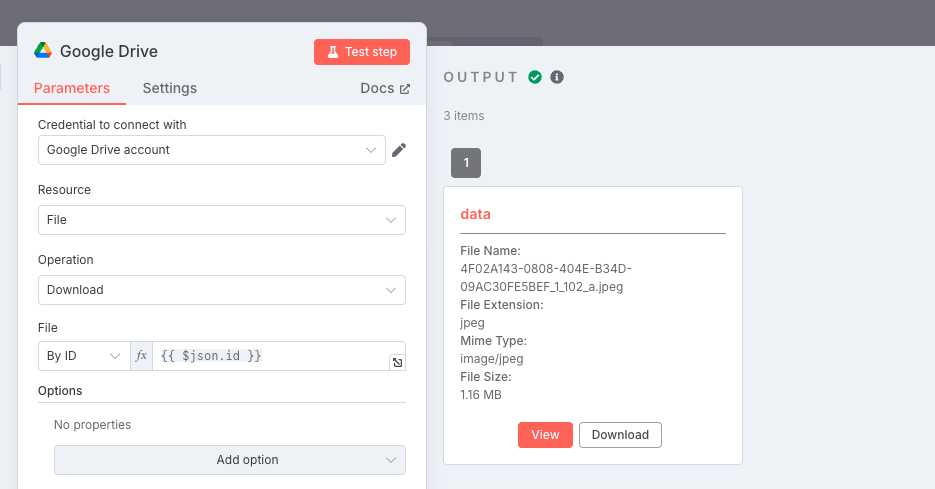Open the Operation dropdown set to Download
The width and height of the screenshot is (935, 489).
pos(222,290)
